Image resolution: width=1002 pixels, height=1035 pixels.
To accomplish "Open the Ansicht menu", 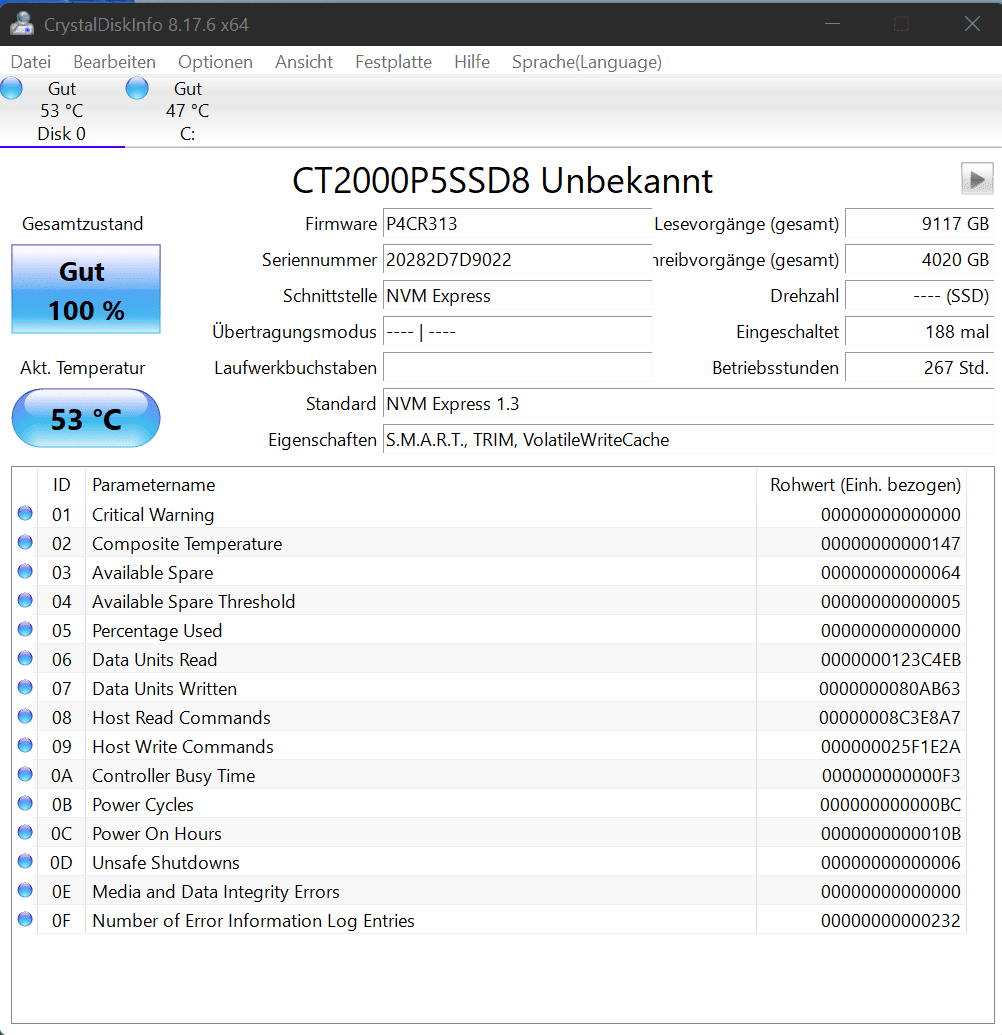I will [304, 62].
